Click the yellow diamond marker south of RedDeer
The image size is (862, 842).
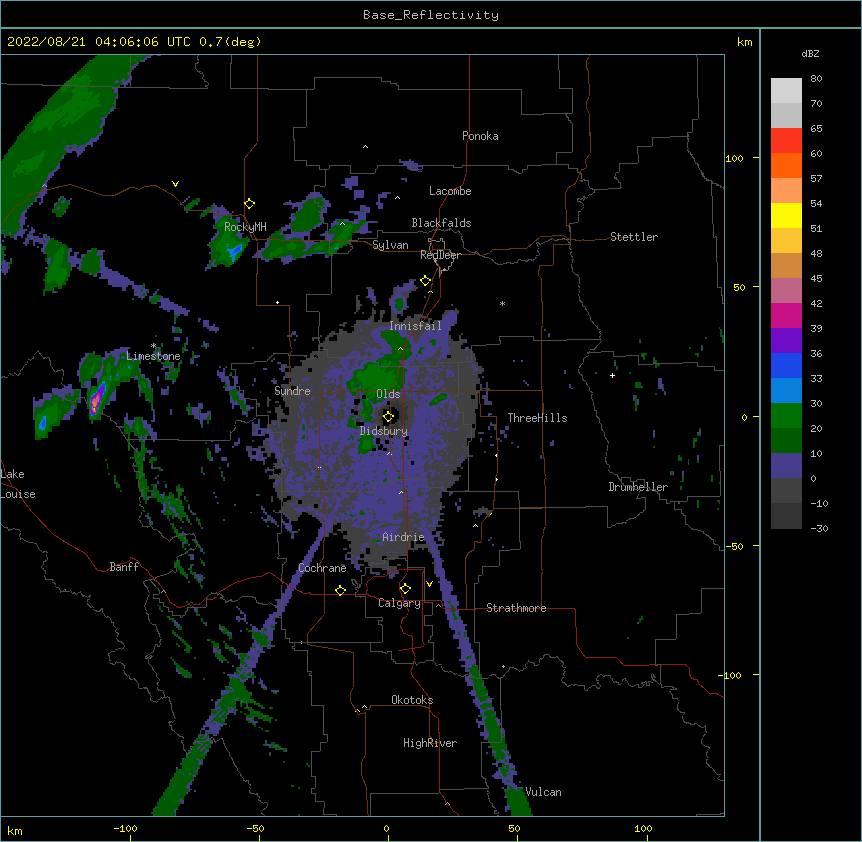[x=425, y=281]
